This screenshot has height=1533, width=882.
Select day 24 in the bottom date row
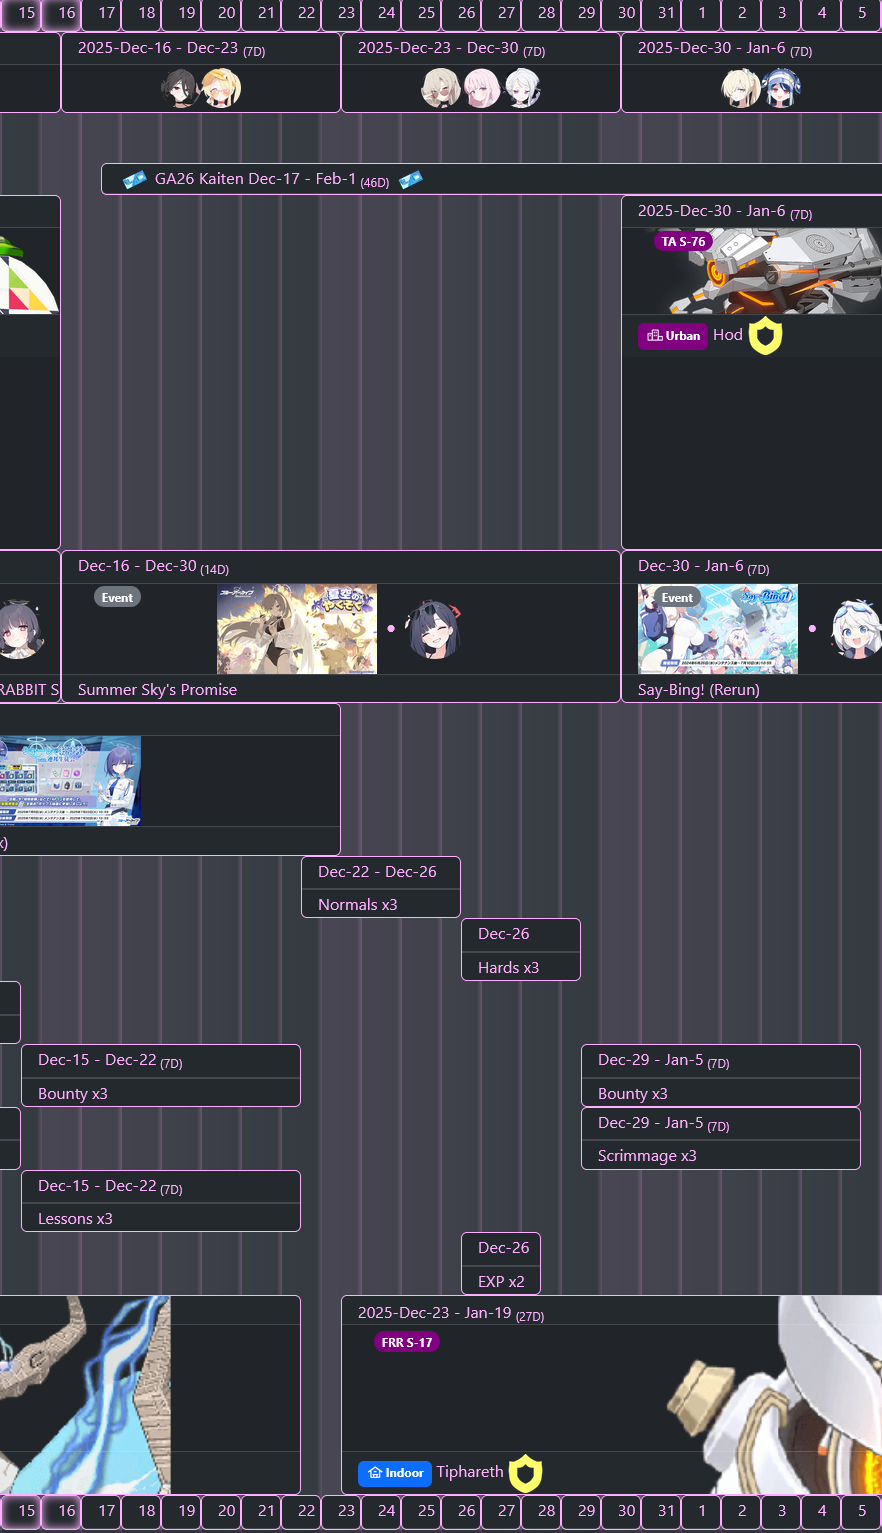[381, 1512]
